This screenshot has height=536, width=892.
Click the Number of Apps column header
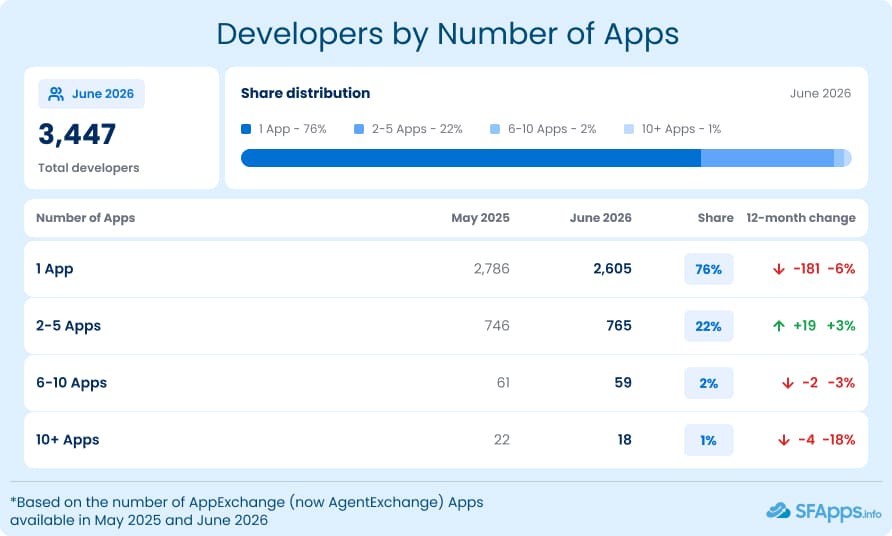click(x=85, y=218)
